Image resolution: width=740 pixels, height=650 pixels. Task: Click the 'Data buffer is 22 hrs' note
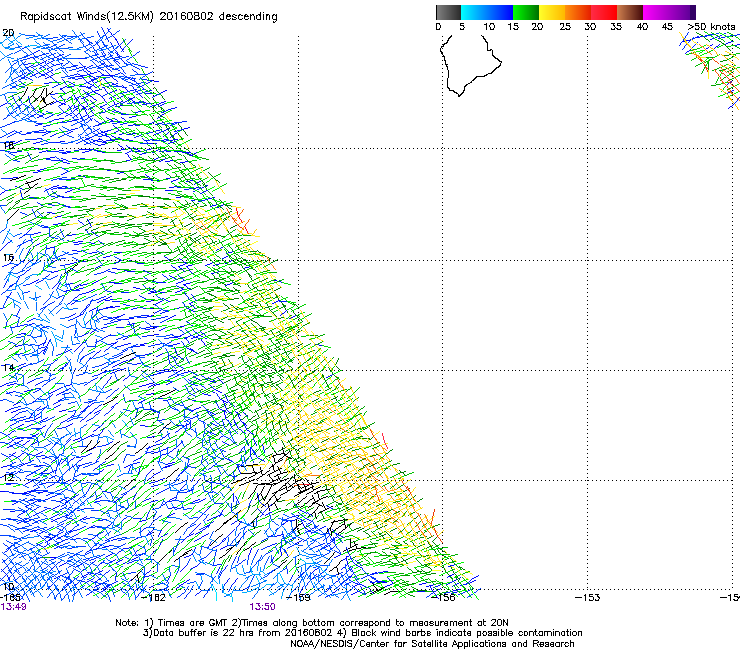[x=362, y=633]
